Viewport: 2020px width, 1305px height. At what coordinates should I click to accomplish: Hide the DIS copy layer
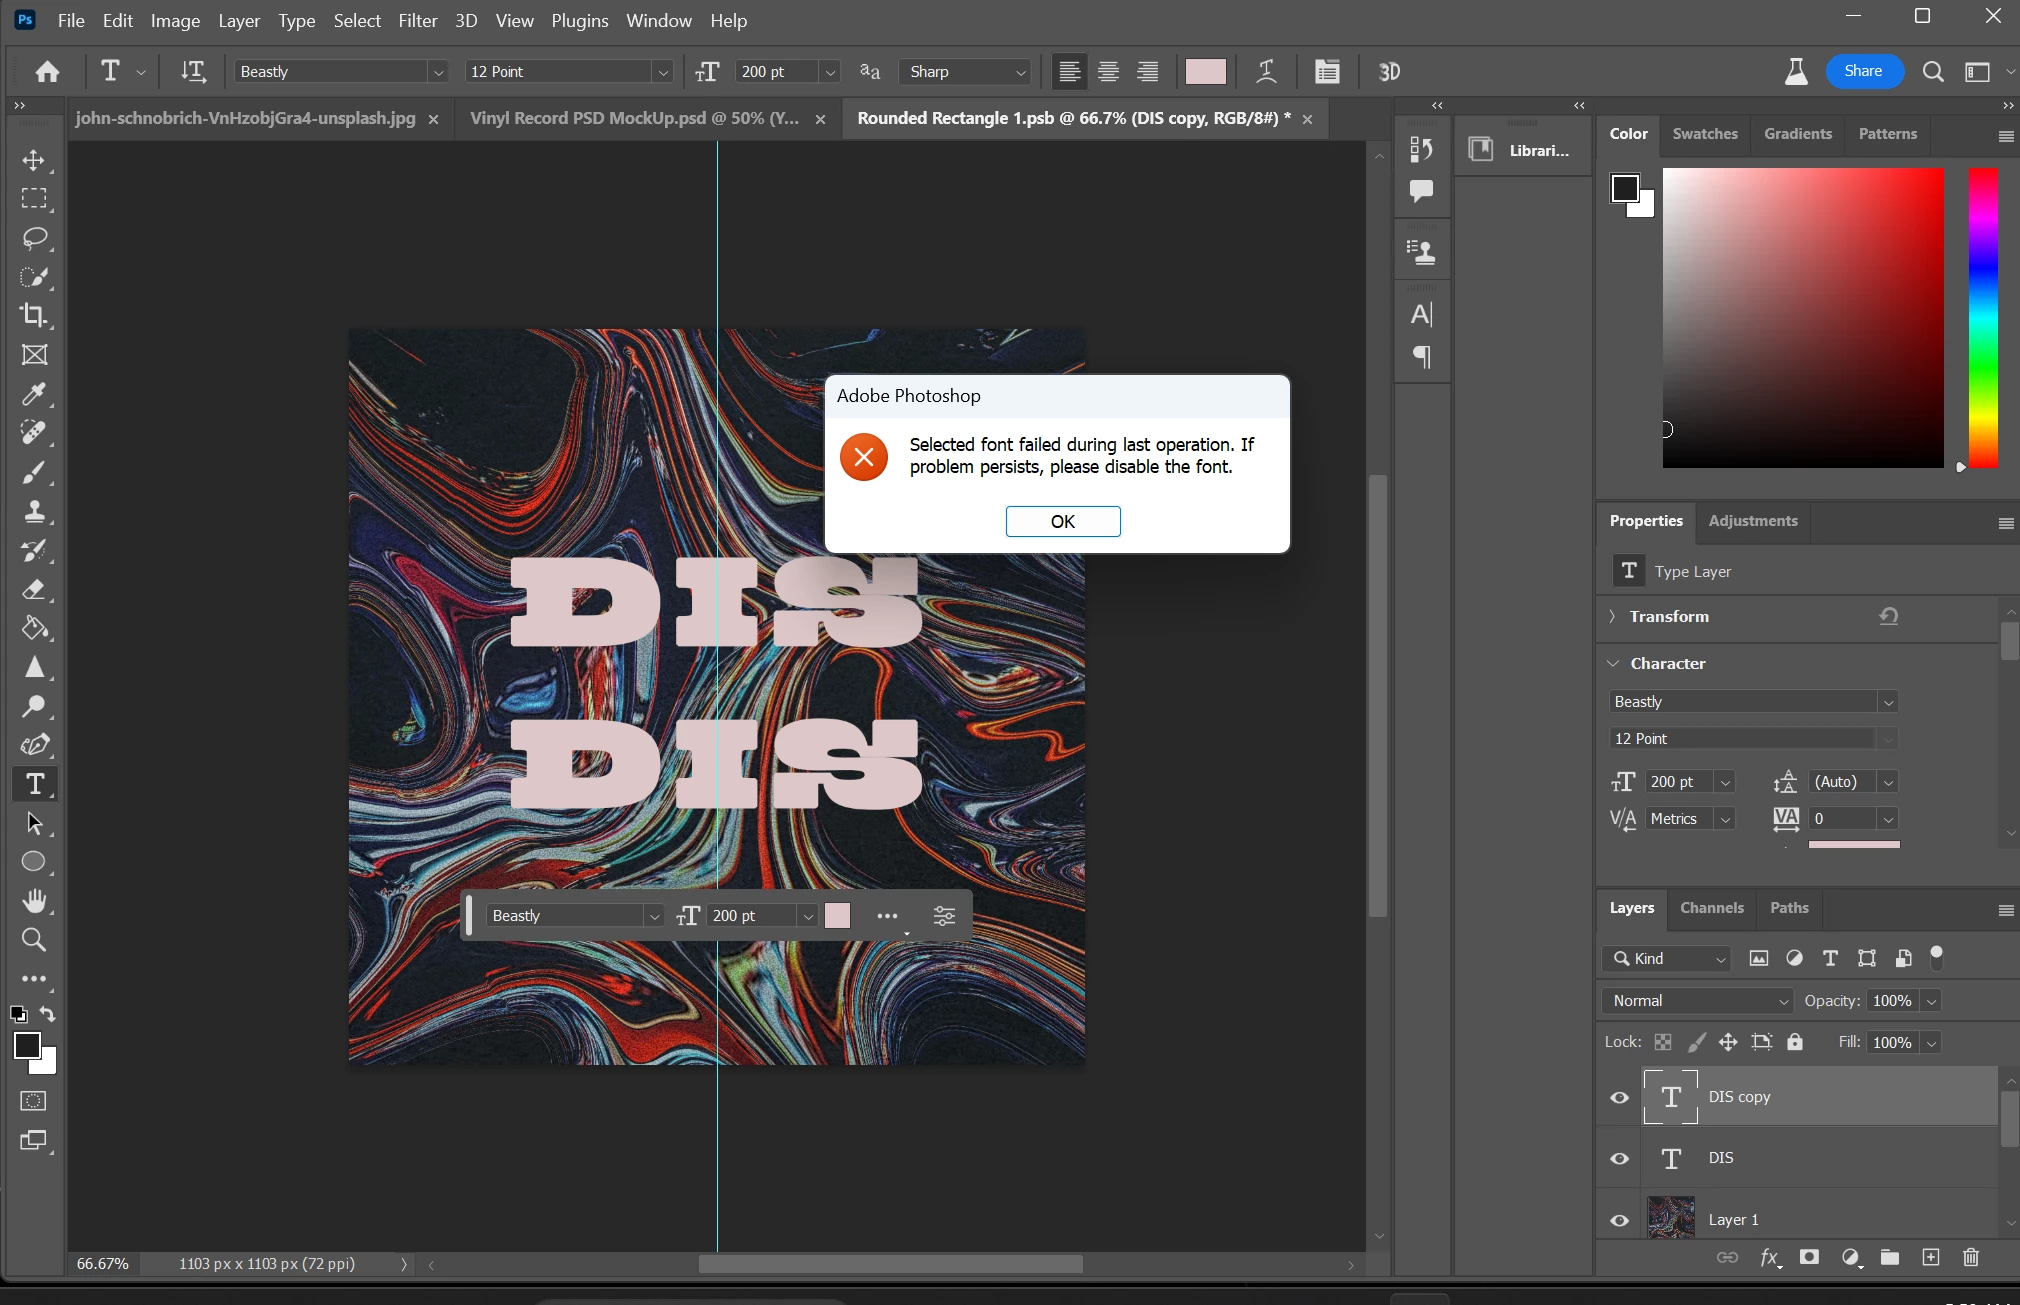click(x=1620, y=1097)
